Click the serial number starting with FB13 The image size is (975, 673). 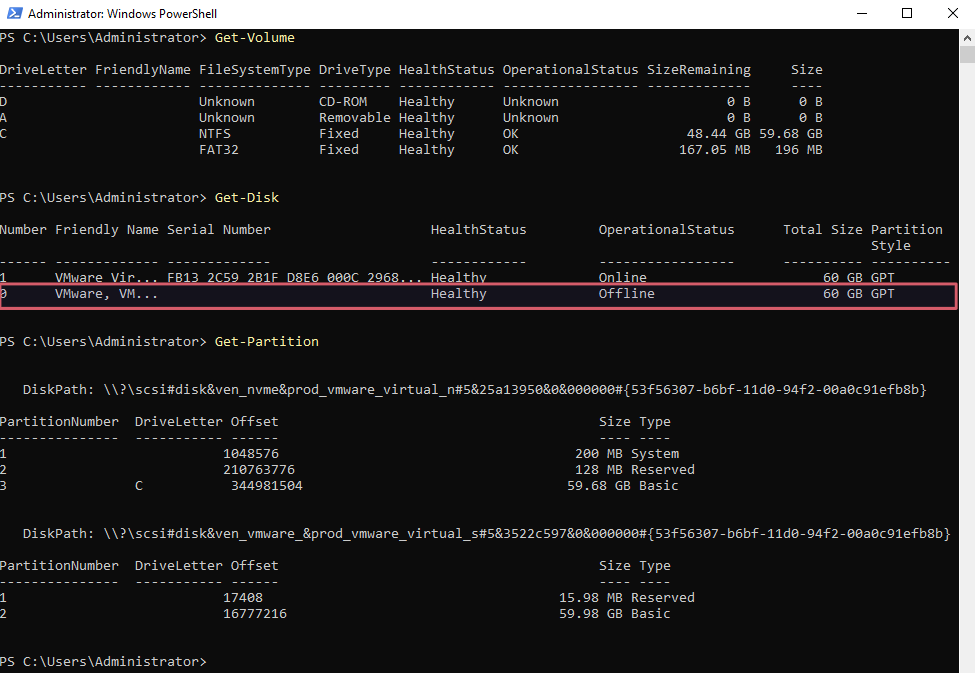tap(295, 277)
